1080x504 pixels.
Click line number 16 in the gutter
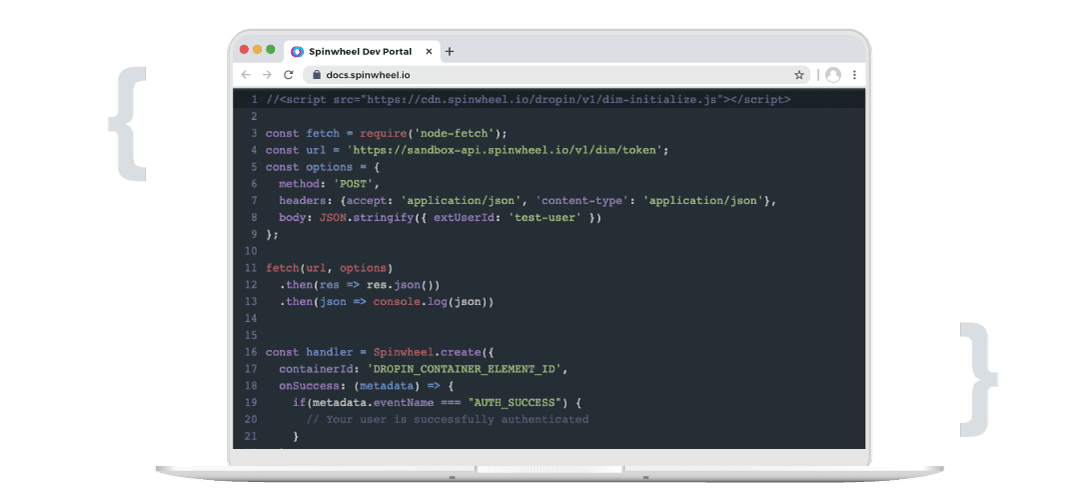coord(251,353)
